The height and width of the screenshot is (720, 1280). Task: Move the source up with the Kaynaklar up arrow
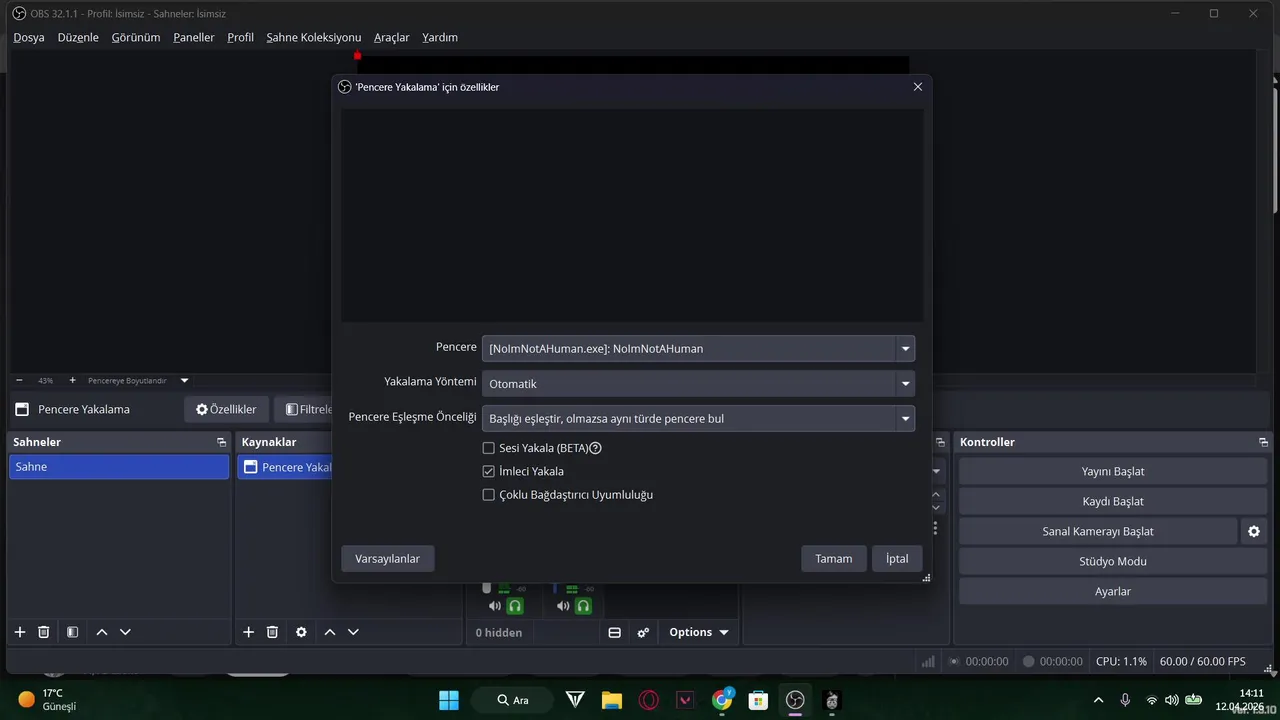tap(330, 632)
